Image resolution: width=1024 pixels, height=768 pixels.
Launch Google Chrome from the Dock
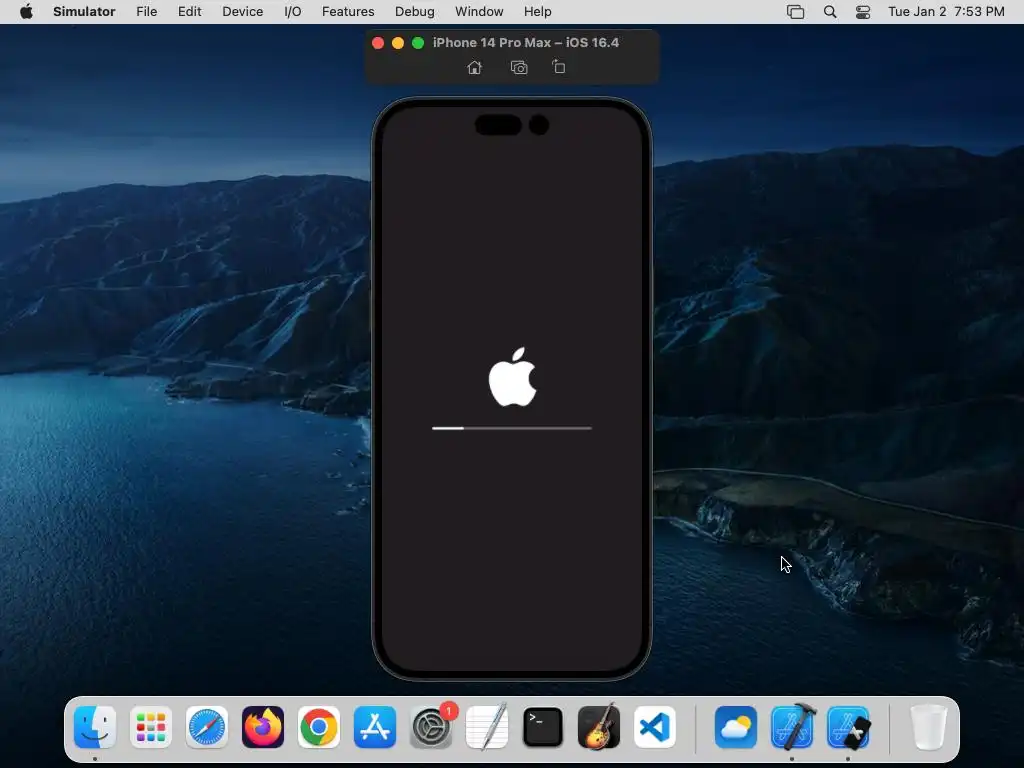click(319, 727)
